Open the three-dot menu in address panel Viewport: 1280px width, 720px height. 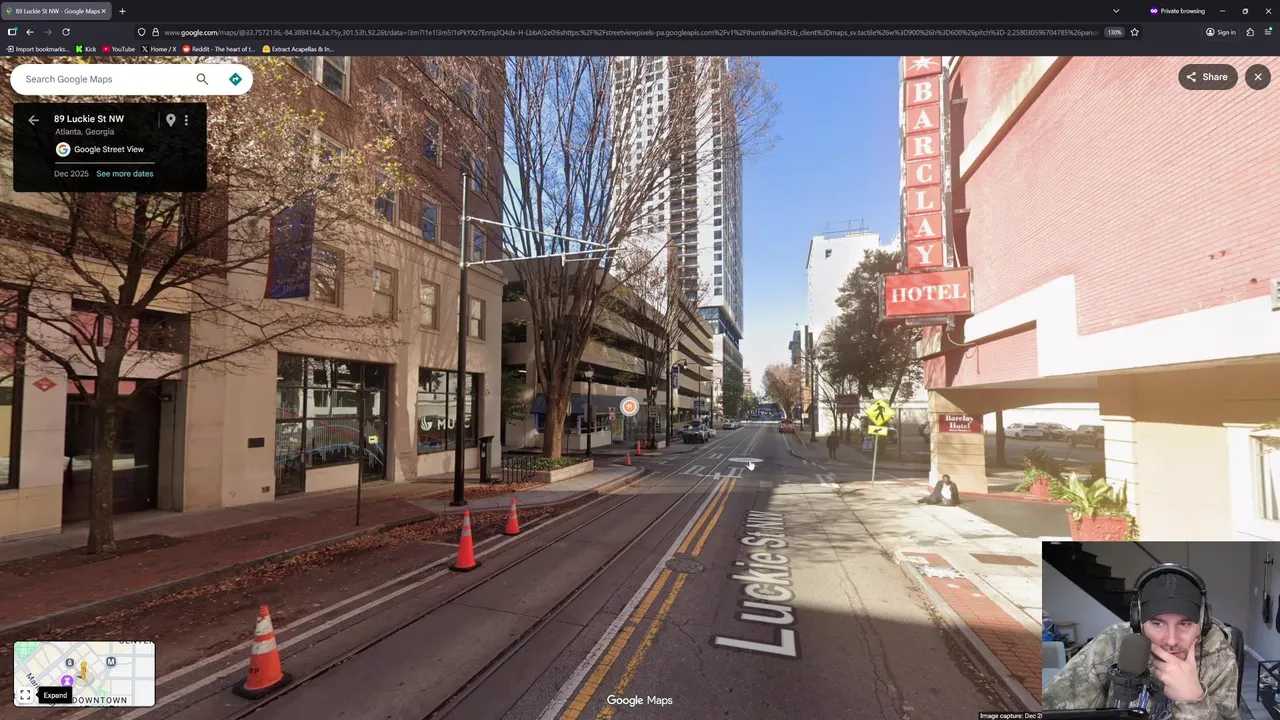[186, 120]
